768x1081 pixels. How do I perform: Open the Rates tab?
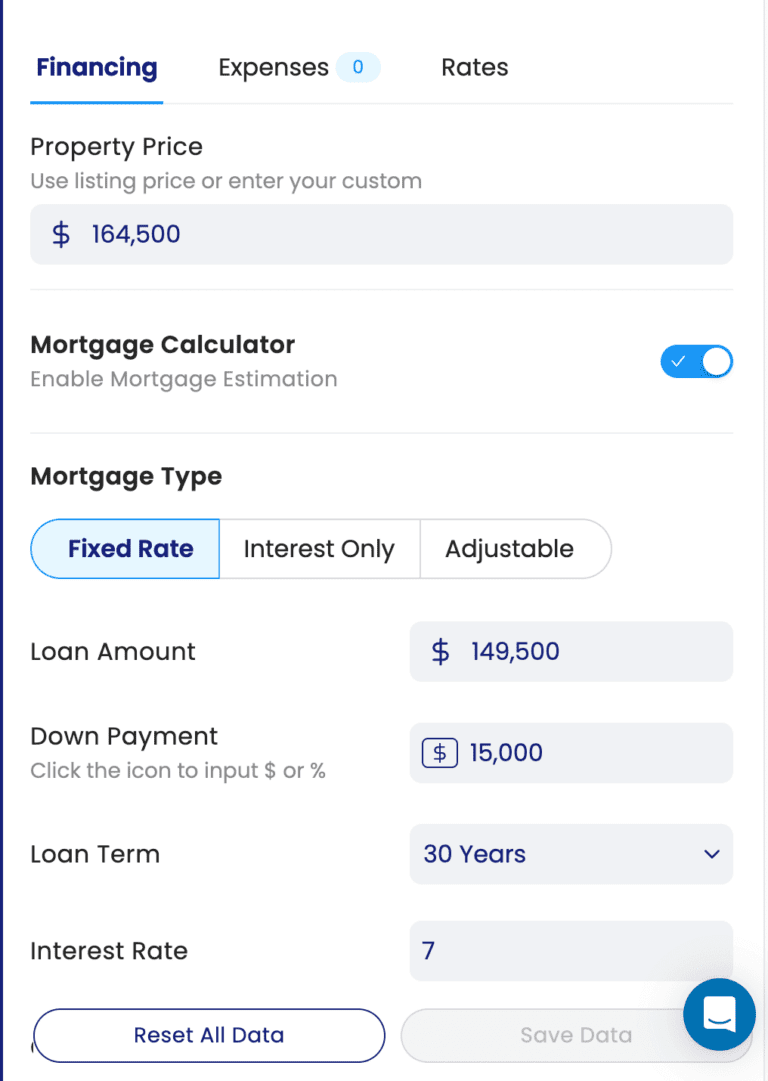coord(474,68)
